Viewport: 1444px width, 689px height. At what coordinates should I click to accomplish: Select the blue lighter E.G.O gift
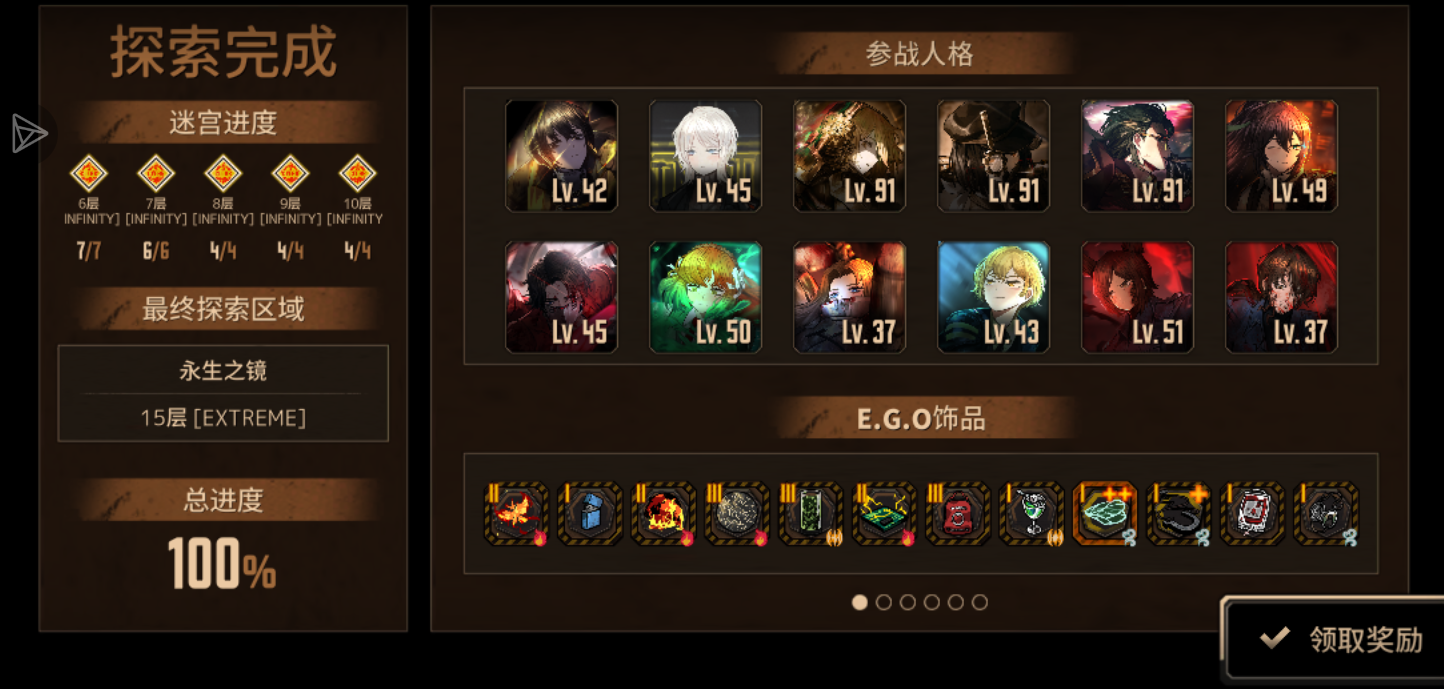(x=590, y=514)
